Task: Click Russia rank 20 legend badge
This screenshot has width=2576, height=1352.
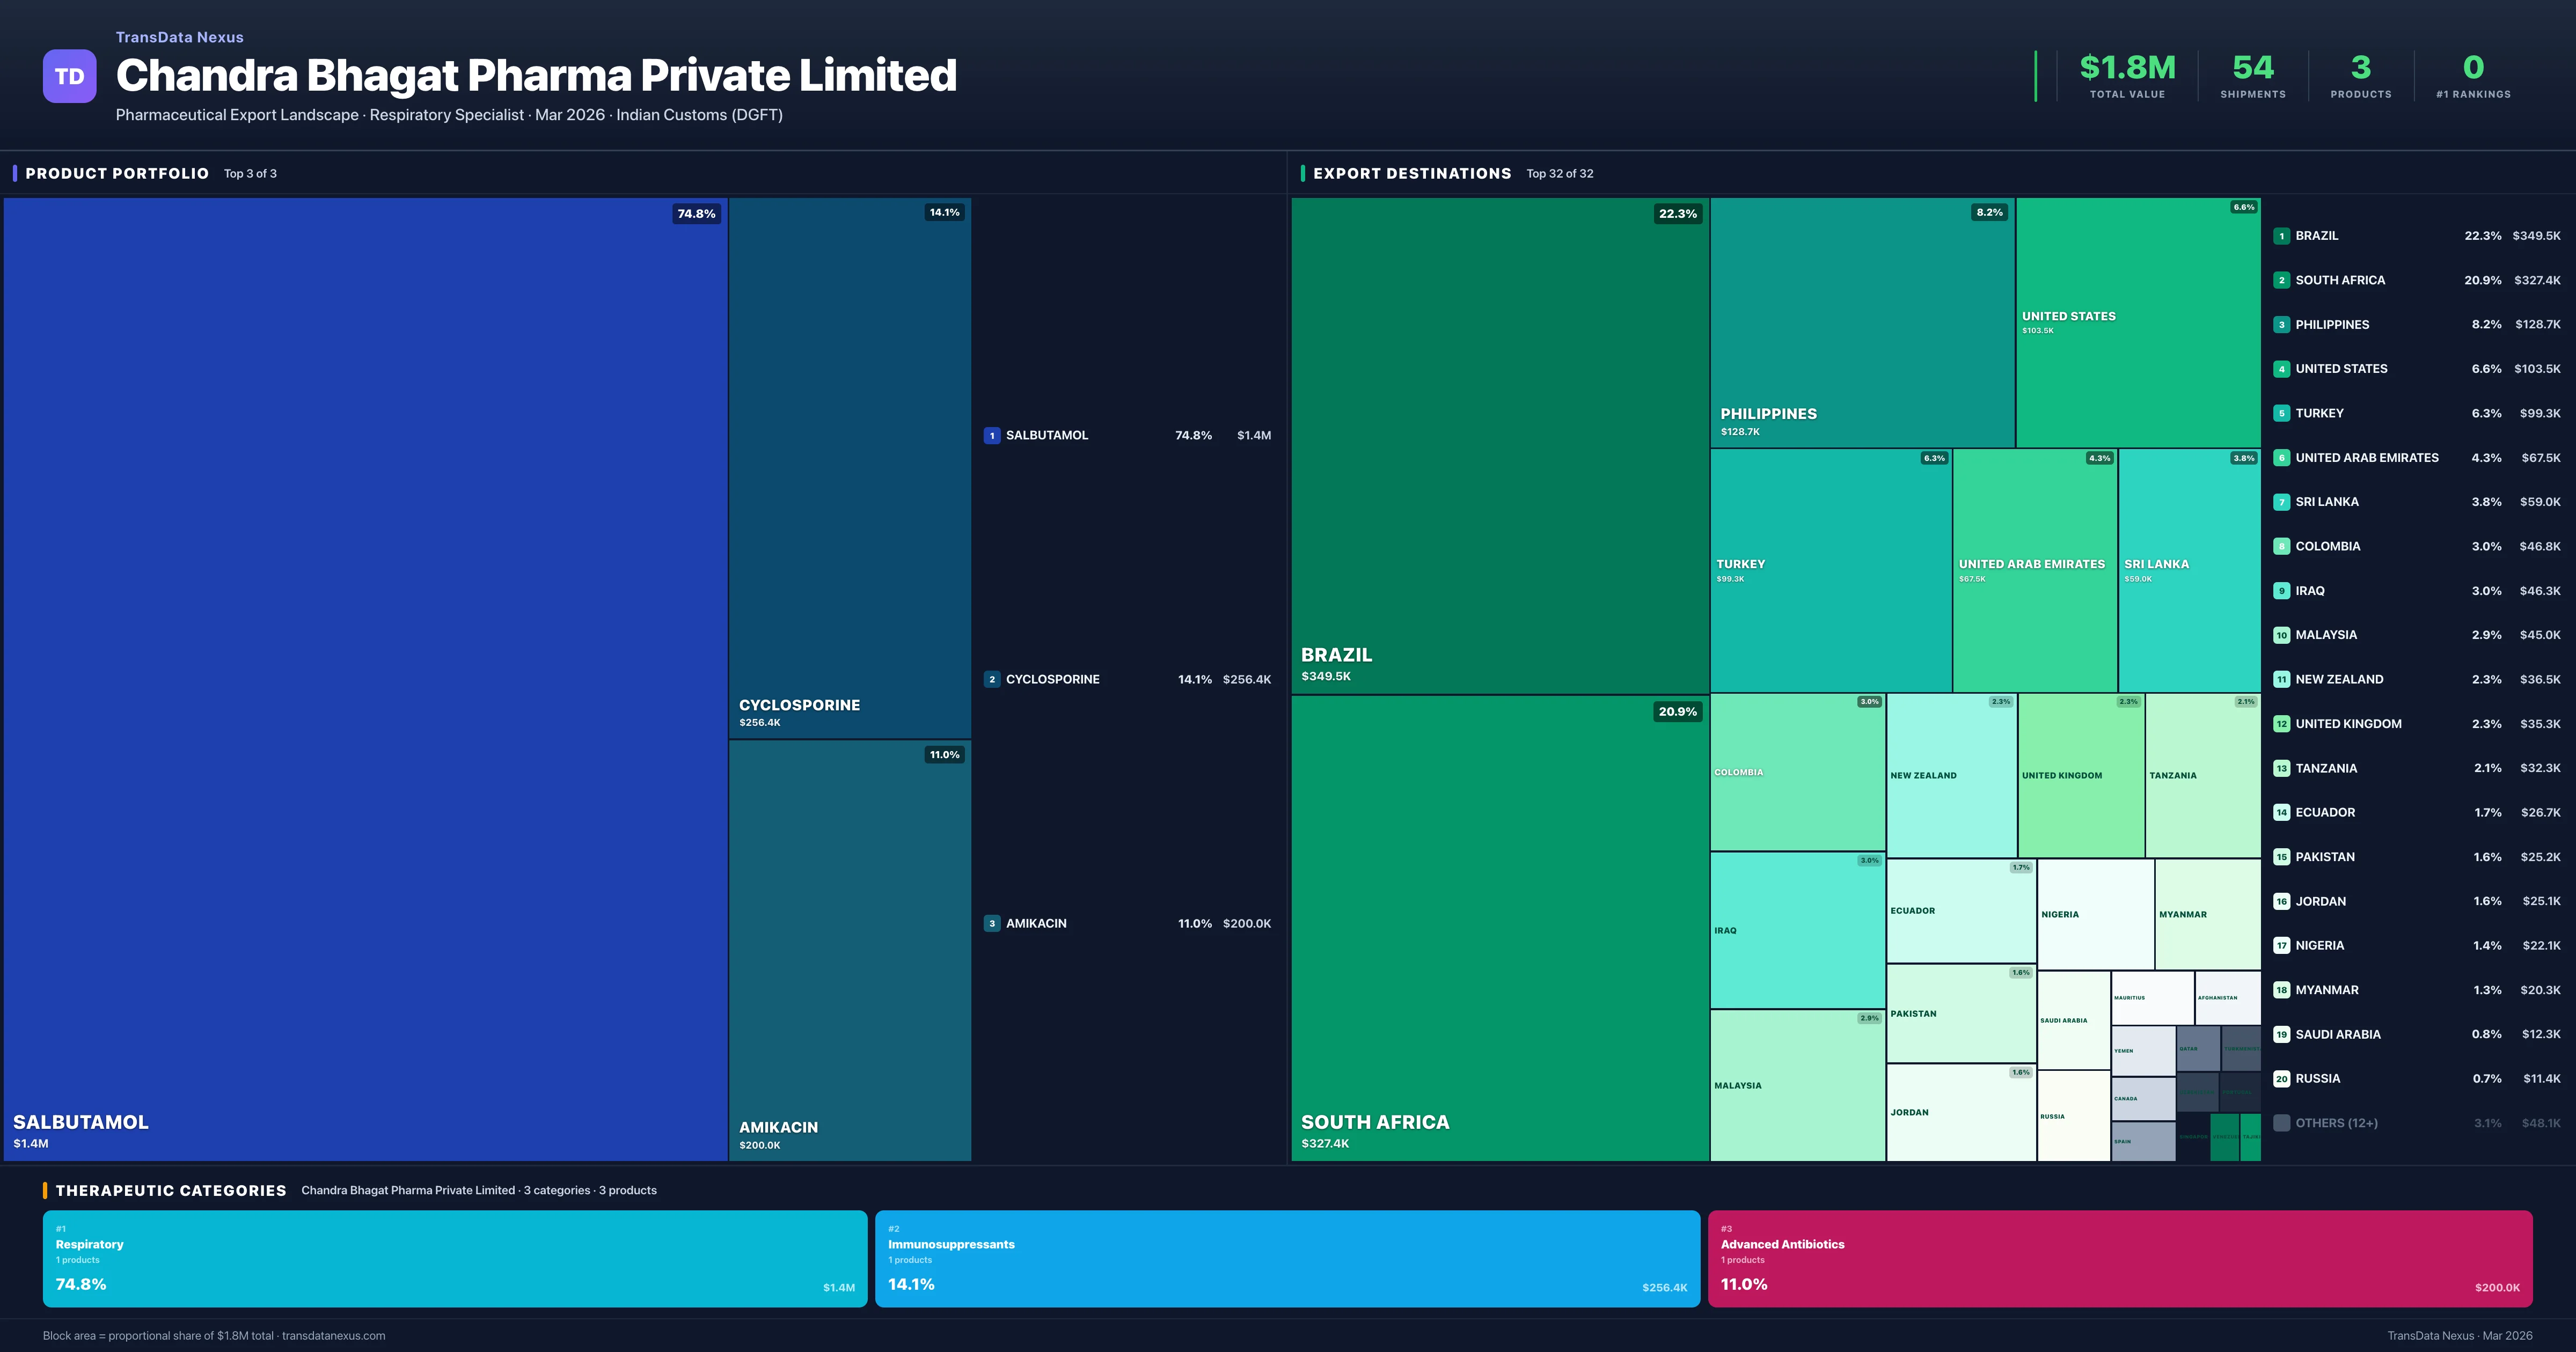Action: point(2281,1078)
